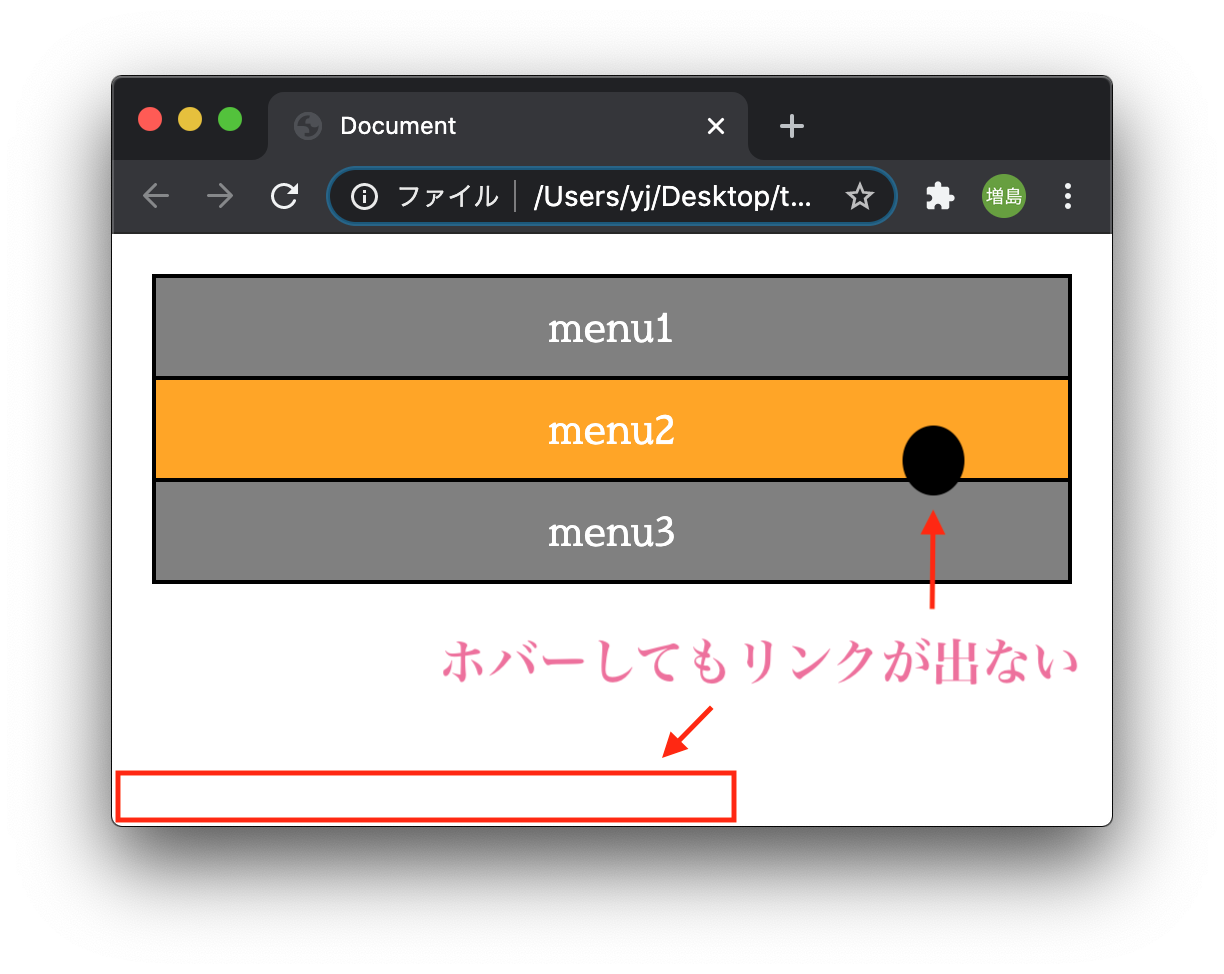Screen dimensions: 1224x974
Task: Click the menu3 item
Action: tap(612, 532)
